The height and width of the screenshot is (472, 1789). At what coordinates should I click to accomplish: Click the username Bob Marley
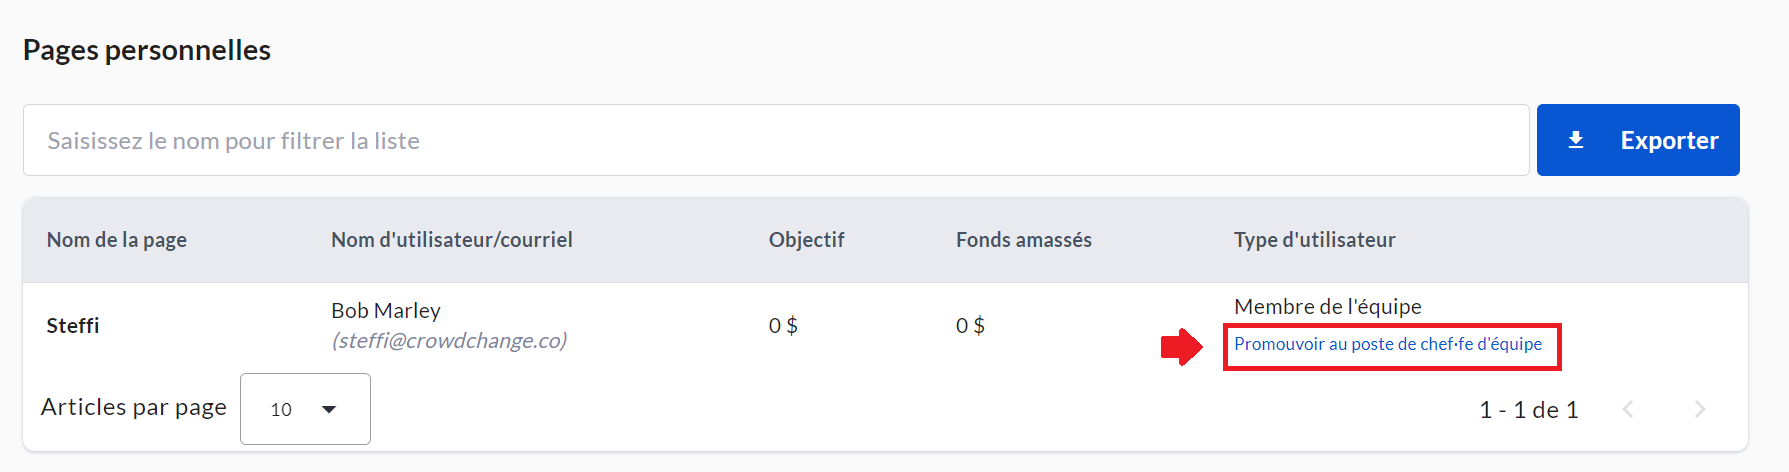tap(386, 311)
